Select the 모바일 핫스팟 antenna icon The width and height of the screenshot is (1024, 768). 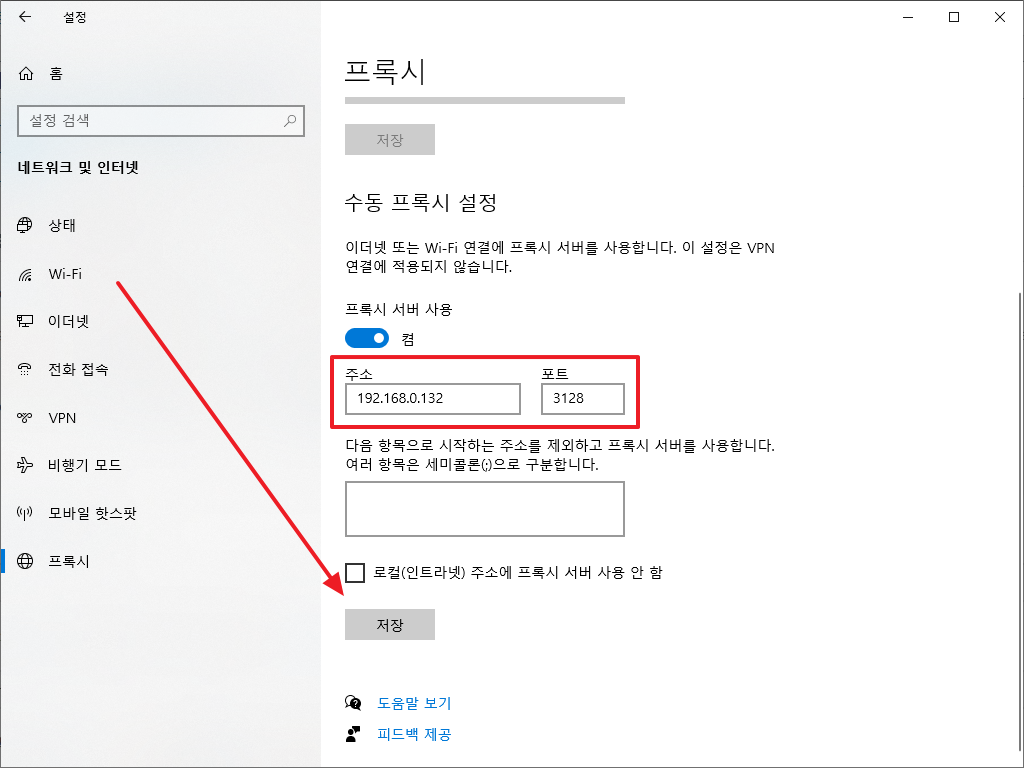coord(25,513)
